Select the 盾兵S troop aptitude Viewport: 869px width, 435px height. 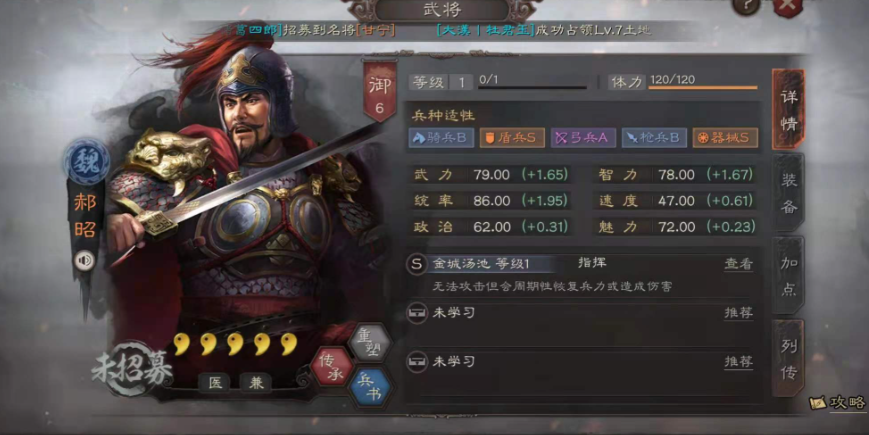coord(512,138)
